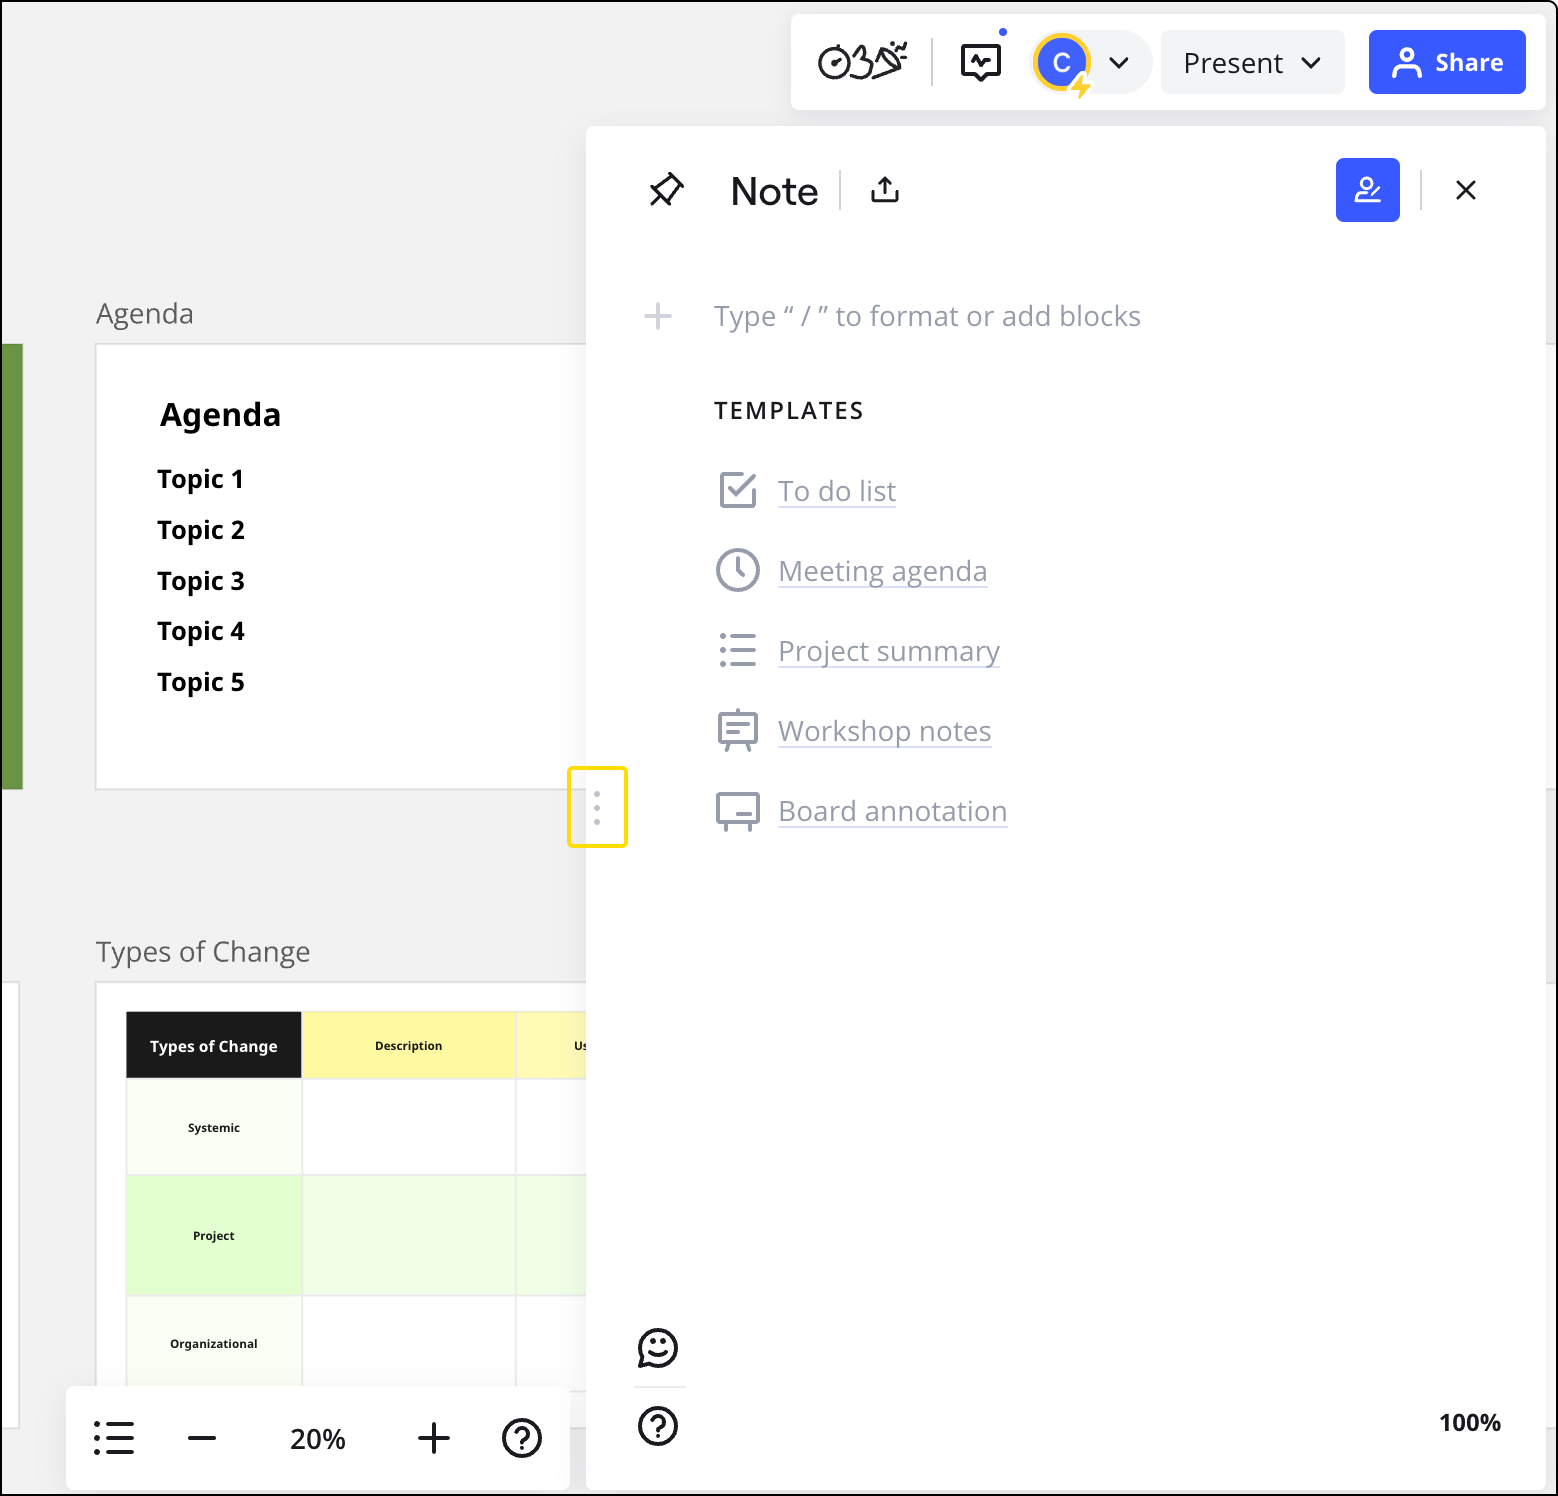
Task: Pin the Note panel
Action: [666, 190]
